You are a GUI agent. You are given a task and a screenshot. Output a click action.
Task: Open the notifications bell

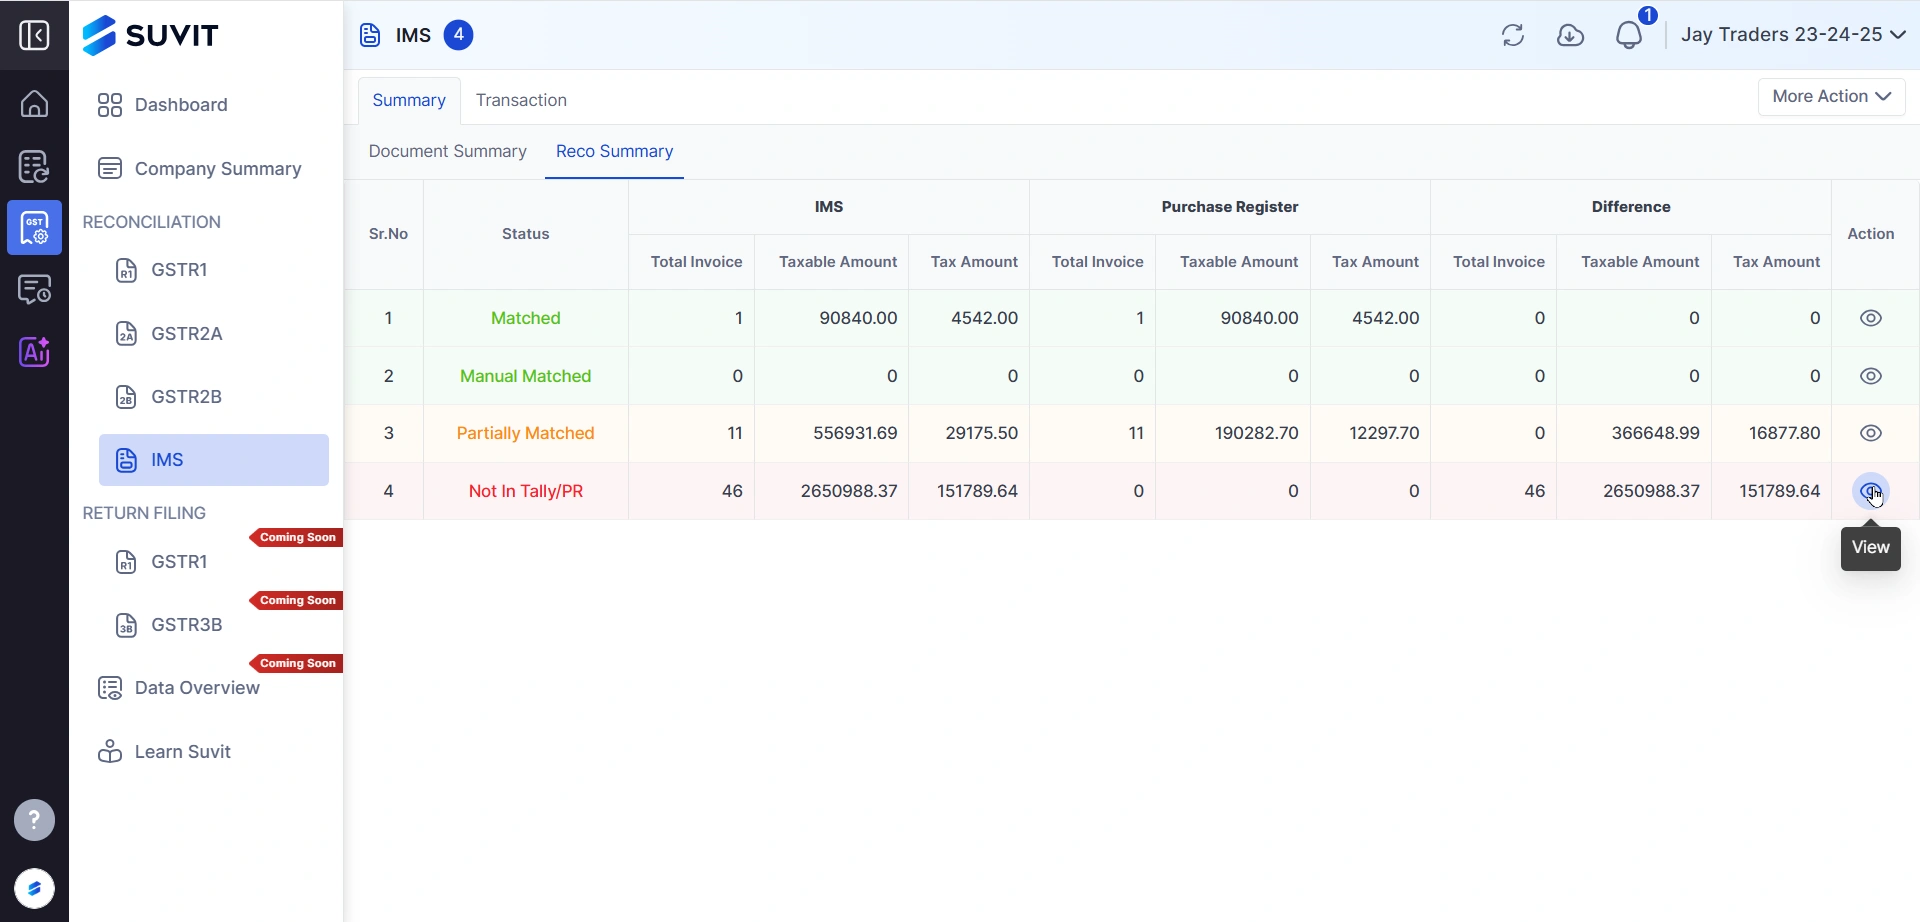tap(1629, 36)
